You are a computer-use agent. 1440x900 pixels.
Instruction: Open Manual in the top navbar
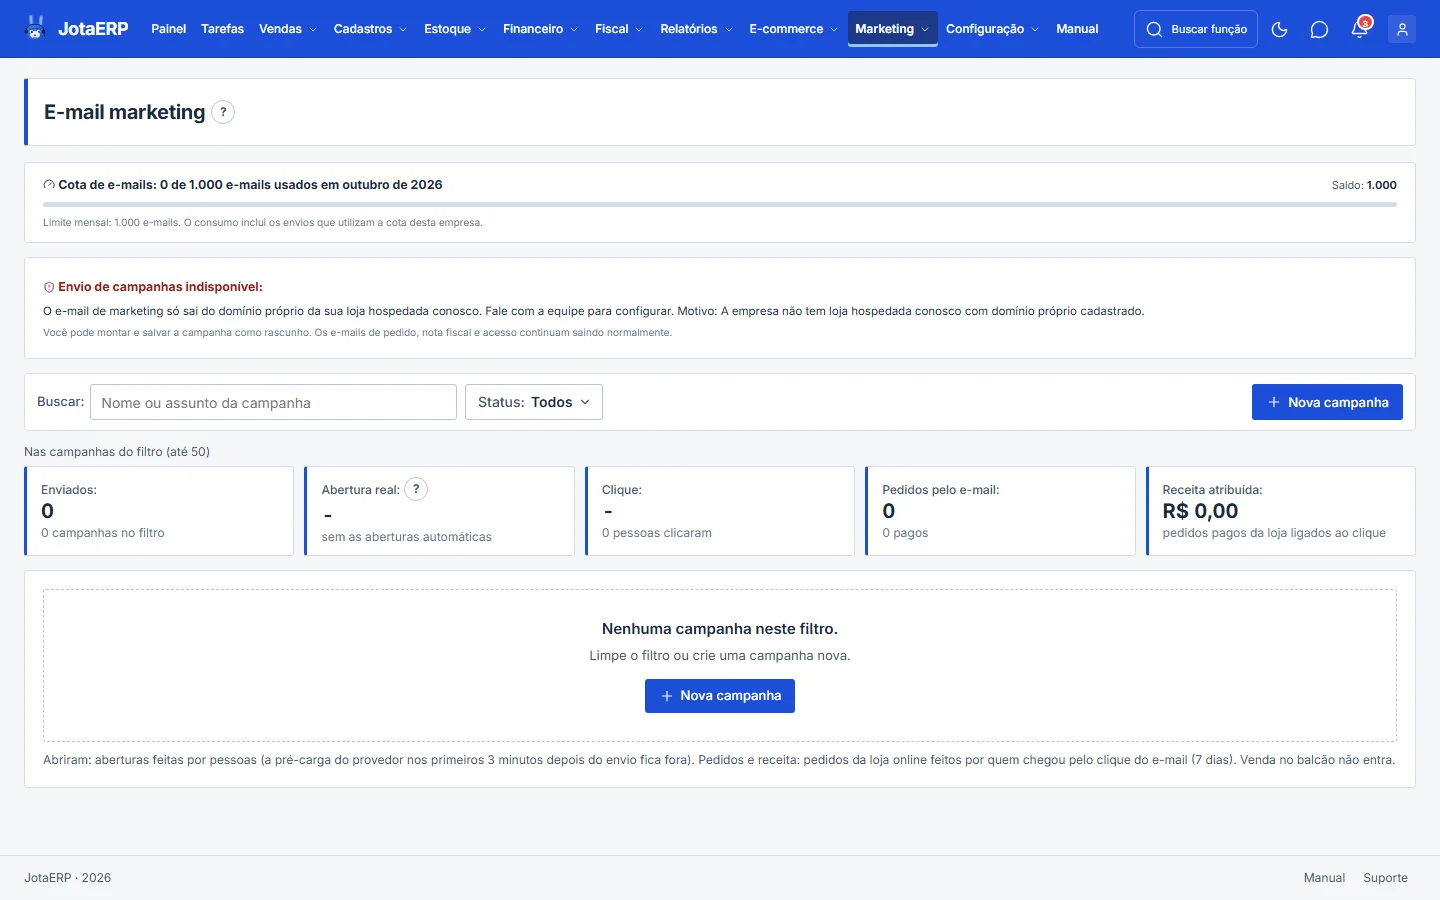[x=1077, y=29]
